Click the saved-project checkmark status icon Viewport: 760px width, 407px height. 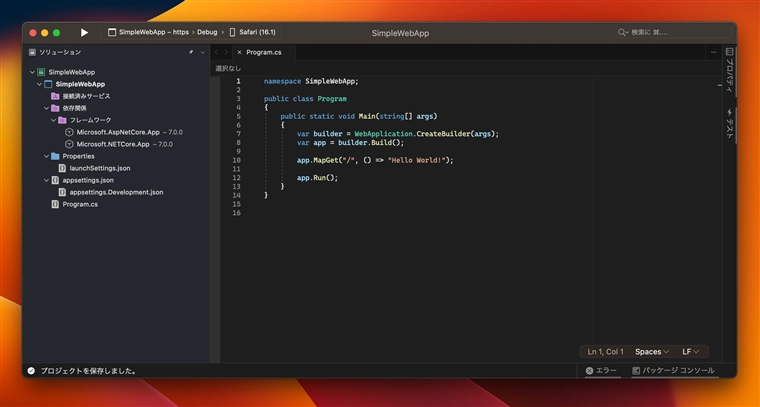click(x=31, y=371)
